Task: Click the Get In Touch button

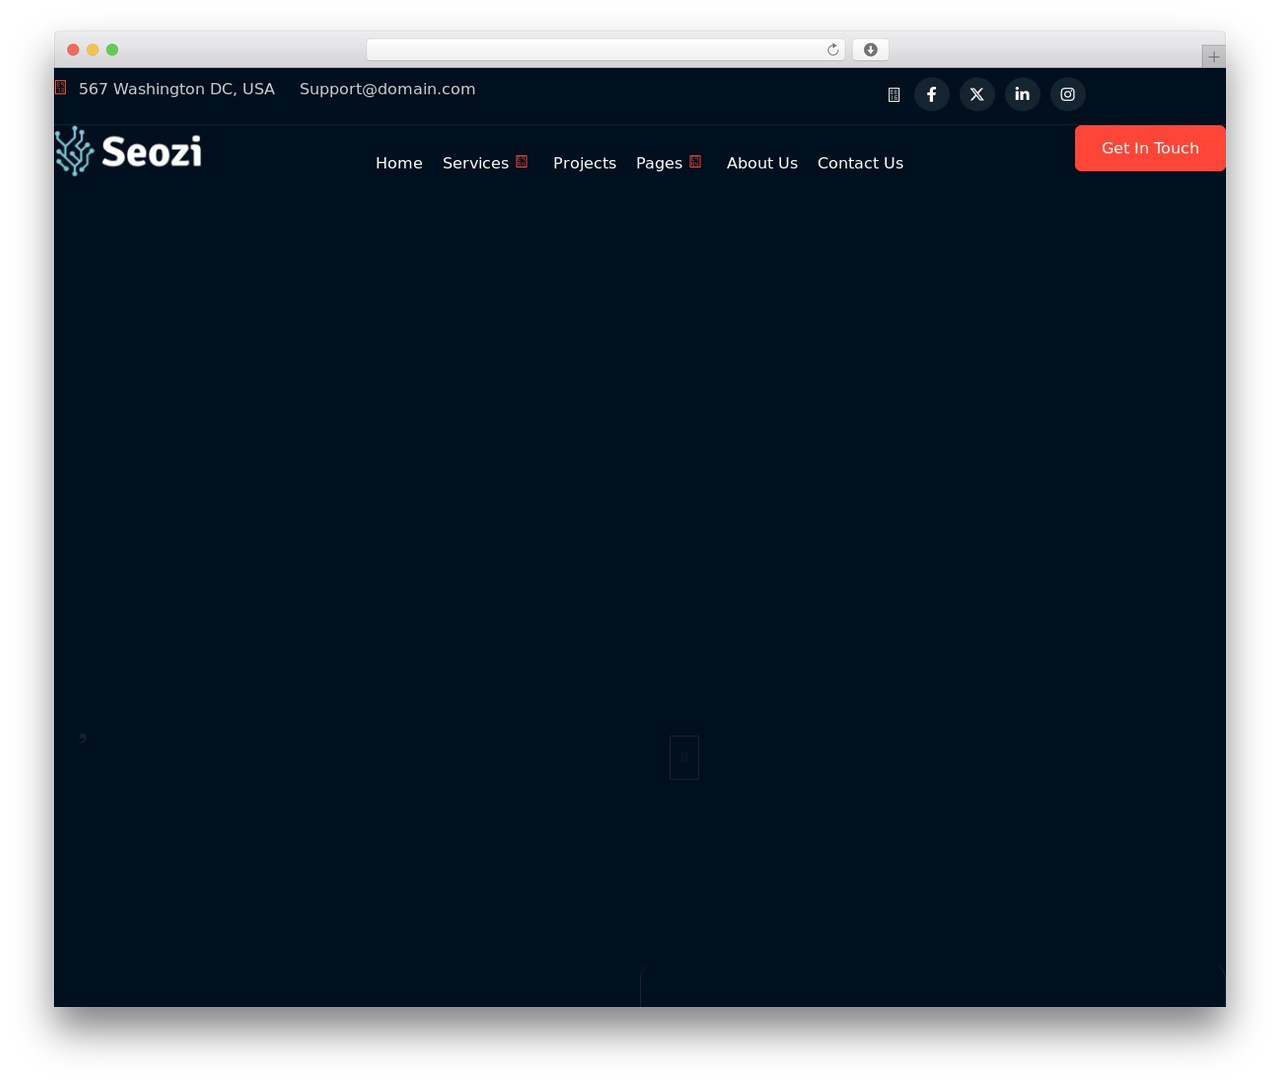Action: pyautogui.click(x=1150, y=148)
